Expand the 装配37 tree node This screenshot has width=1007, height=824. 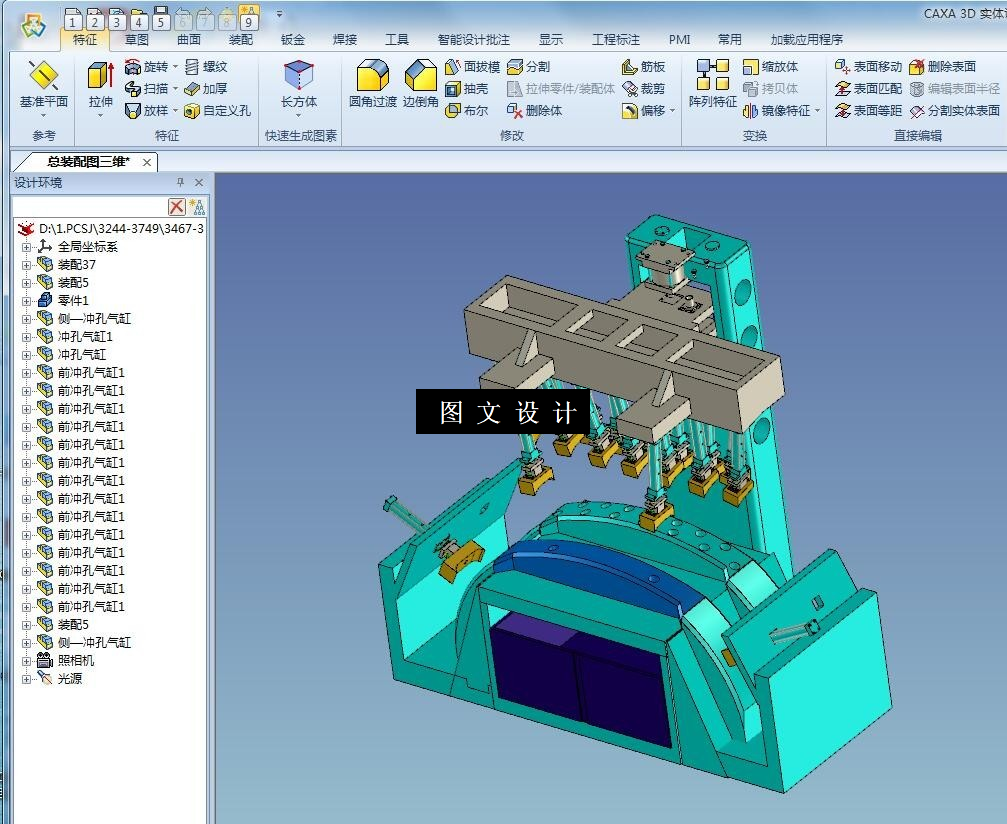[x=26, y=265]
